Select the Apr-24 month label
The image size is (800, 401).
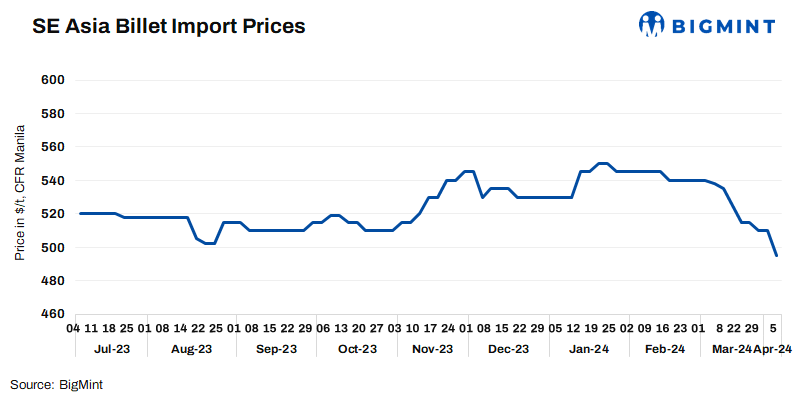tap(772, 349)
